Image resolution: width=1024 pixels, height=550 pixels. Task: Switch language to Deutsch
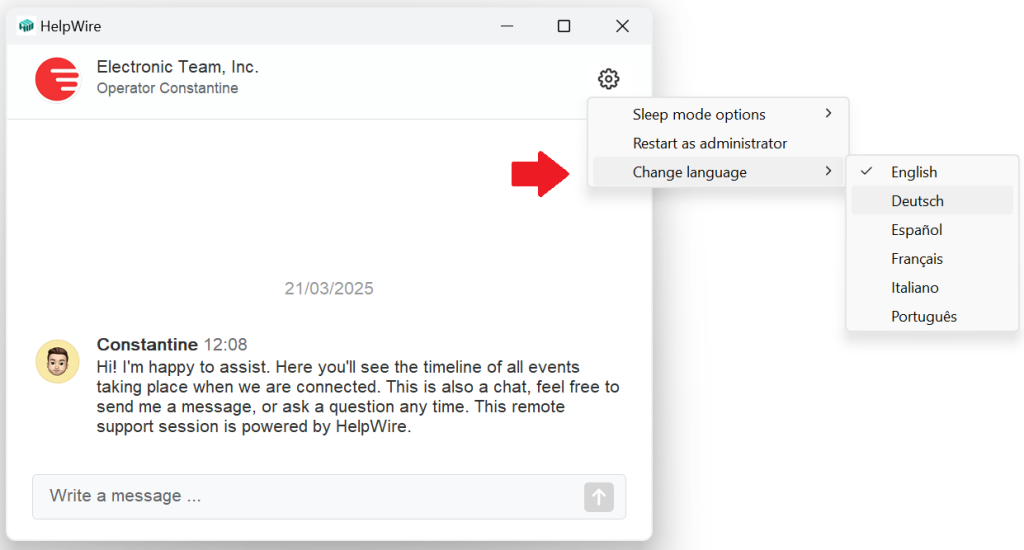point(932,201)
